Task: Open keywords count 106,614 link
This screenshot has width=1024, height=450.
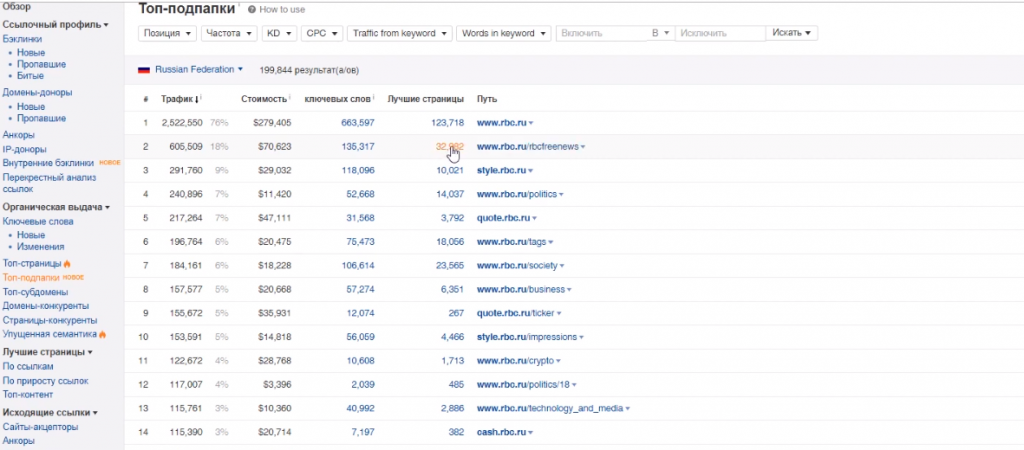Action: (x=357, y=266)
